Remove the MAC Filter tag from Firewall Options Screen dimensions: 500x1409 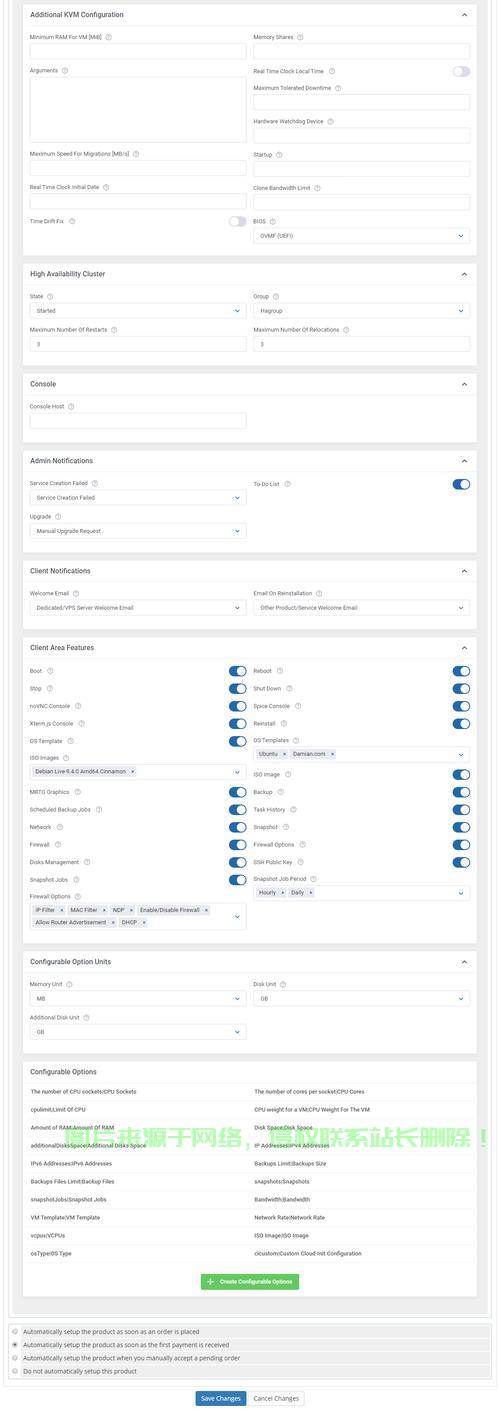(104, 910)
